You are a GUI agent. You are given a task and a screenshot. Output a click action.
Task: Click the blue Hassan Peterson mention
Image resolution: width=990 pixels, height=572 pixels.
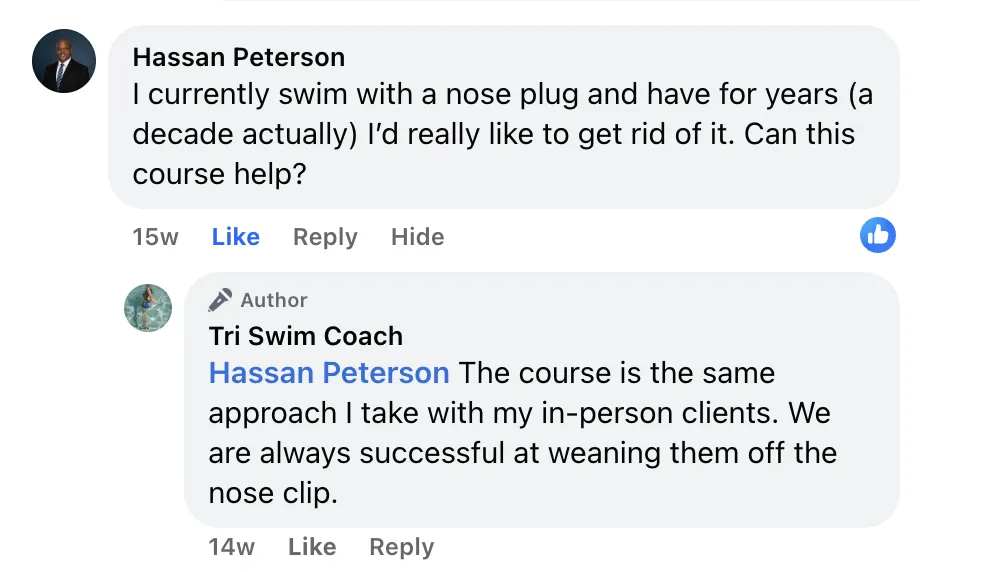click(x=329, y=373)
